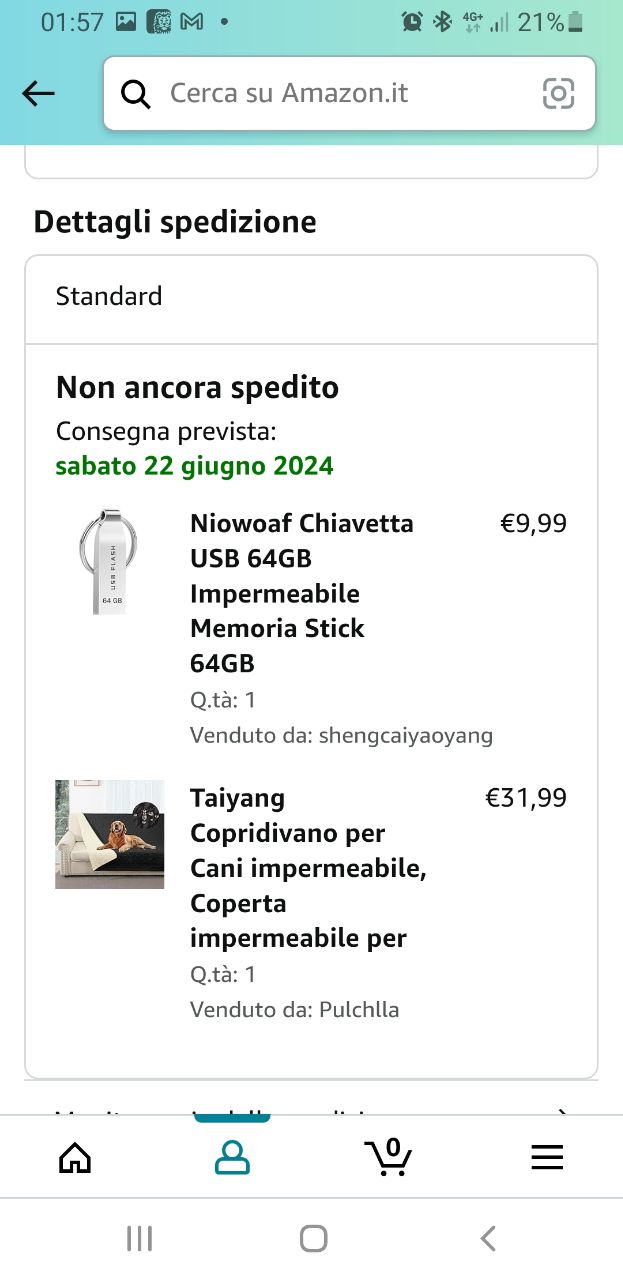
Task: Go to the Amazon home tab
Action: (x=75, y=1158)
